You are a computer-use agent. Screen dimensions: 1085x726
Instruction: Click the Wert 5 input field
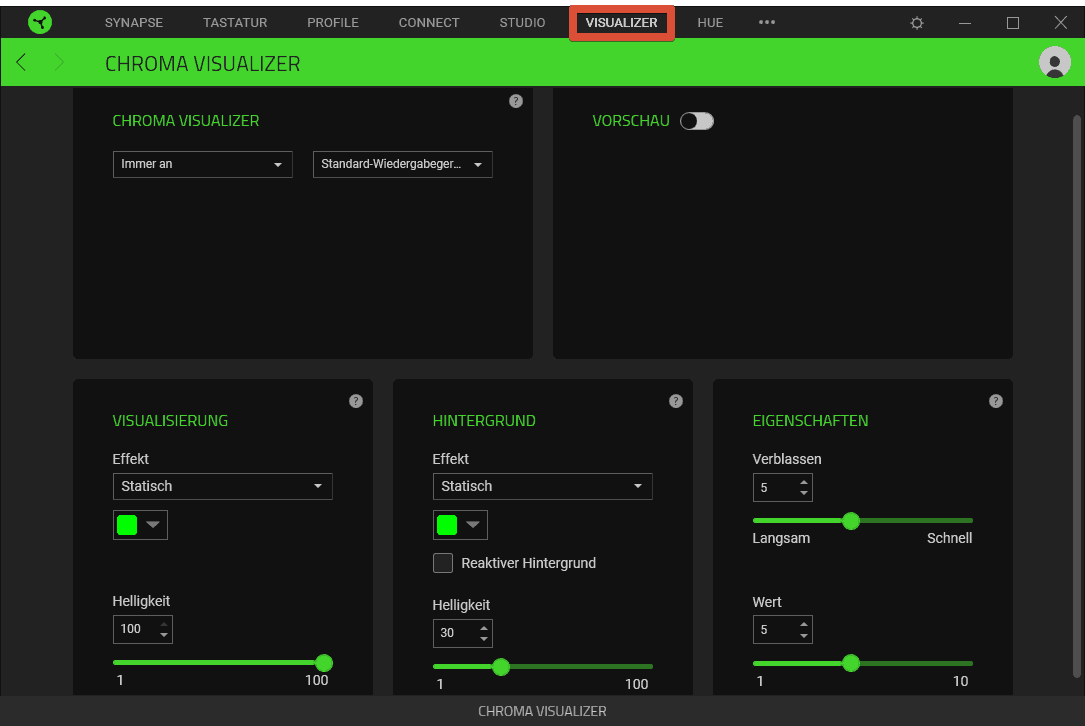tap(782, 630)
